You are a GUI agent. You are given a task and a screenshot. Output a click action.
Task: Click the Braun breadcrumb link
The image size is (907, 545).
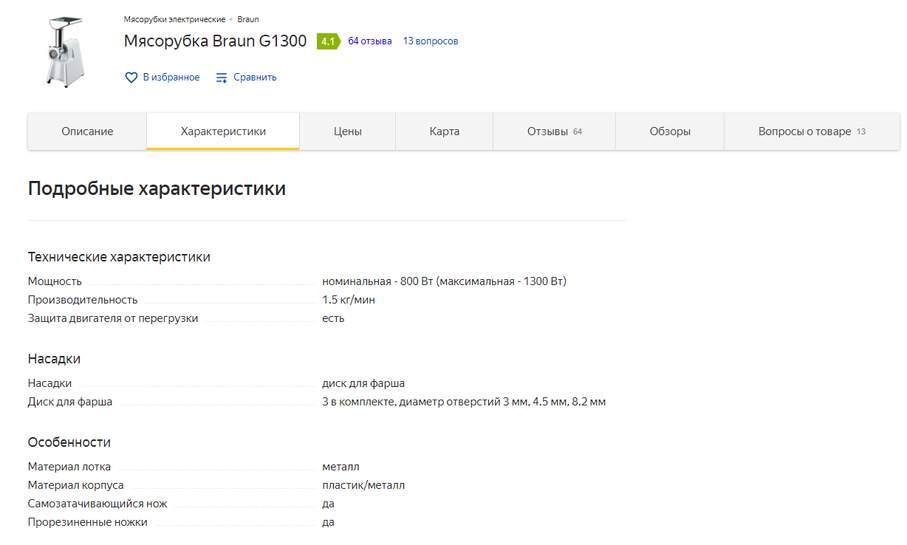point(248,19)
